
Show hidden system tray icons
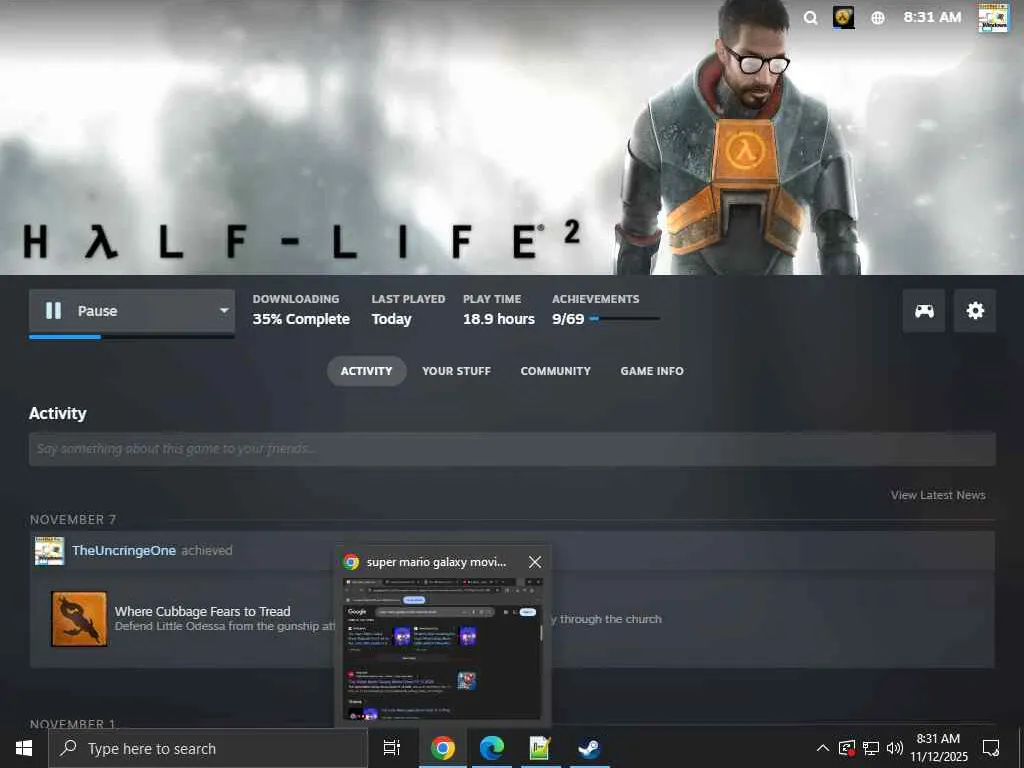[x=823, y=748]
